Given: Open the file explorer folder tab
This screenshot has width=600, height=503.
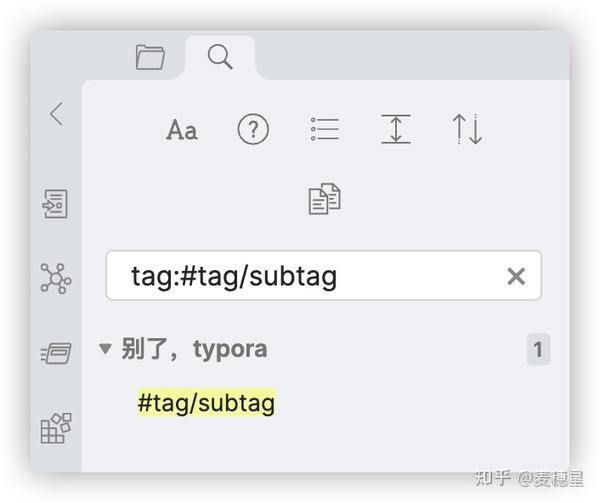Looking at the screenshot, I should pyautogui.click(x=150, y=58).
